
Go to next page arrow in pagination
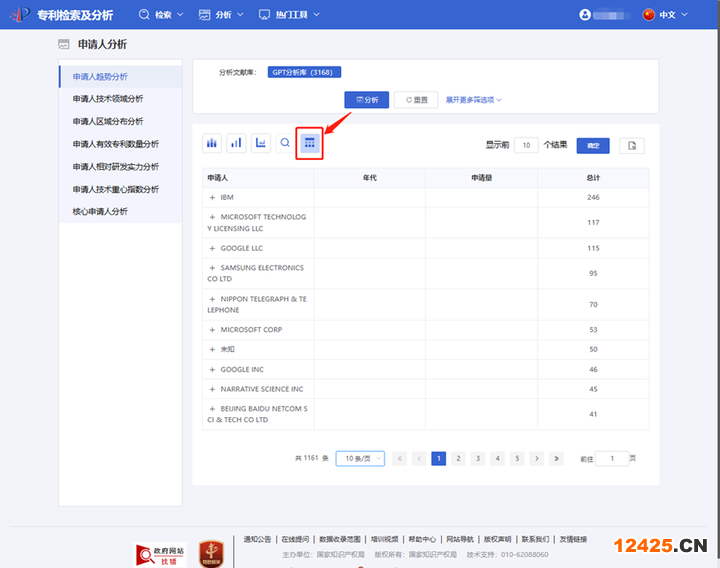[536, 458]
